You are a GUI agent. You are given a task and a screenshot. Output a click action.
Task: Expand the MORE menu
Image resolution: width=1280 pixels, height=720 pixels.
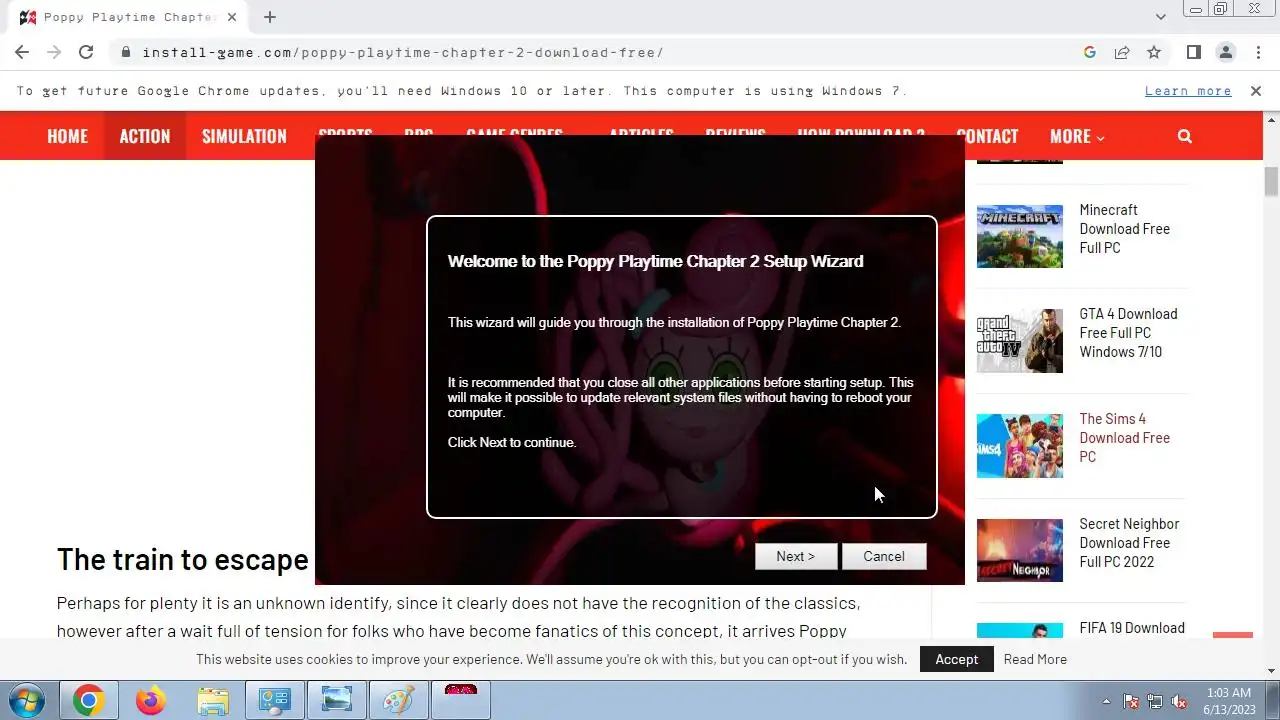[1077, 136]
